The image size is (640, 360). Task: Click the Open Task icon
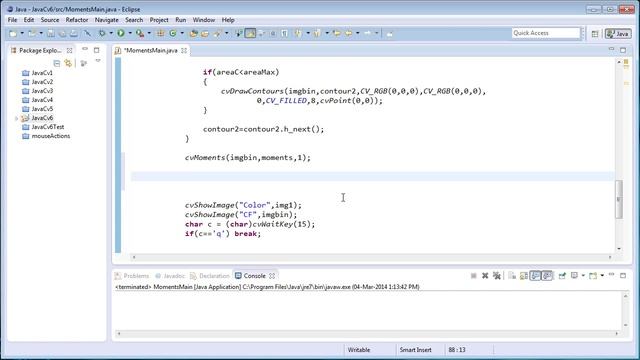pyautogui.click(x=204, y=33)
